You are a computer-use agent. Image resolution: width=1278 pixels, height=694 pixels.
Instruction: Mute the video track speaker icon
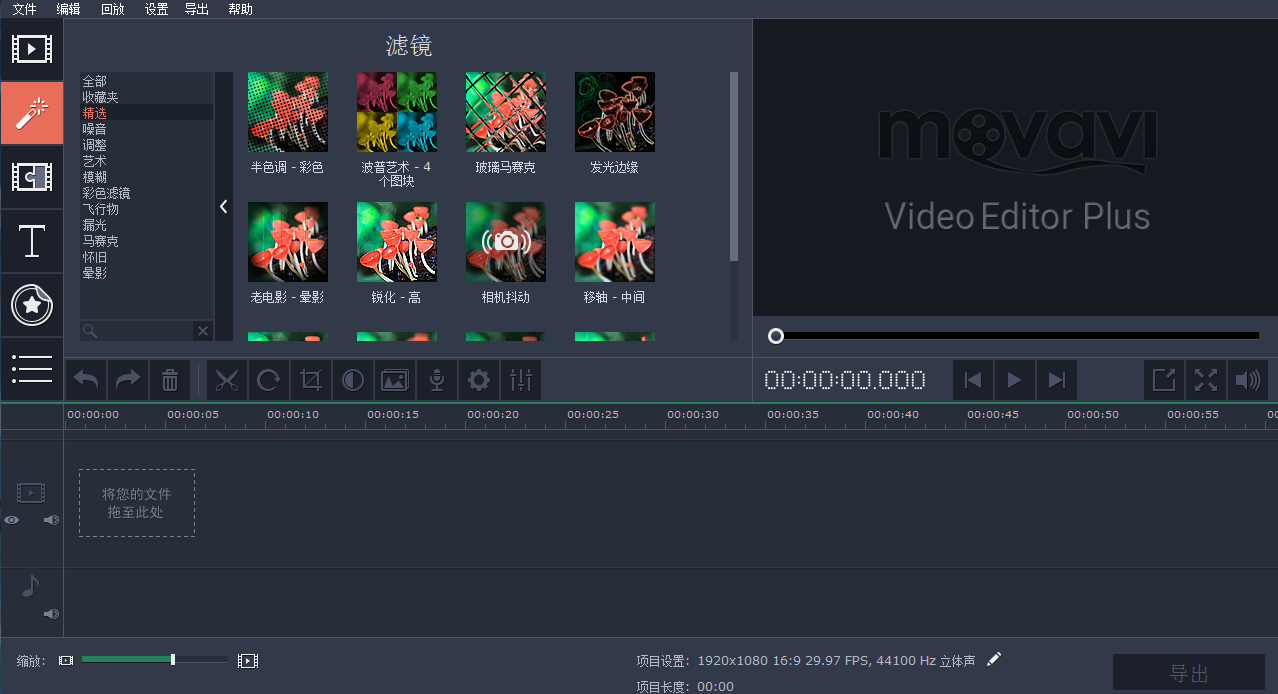tap(50, 520)
